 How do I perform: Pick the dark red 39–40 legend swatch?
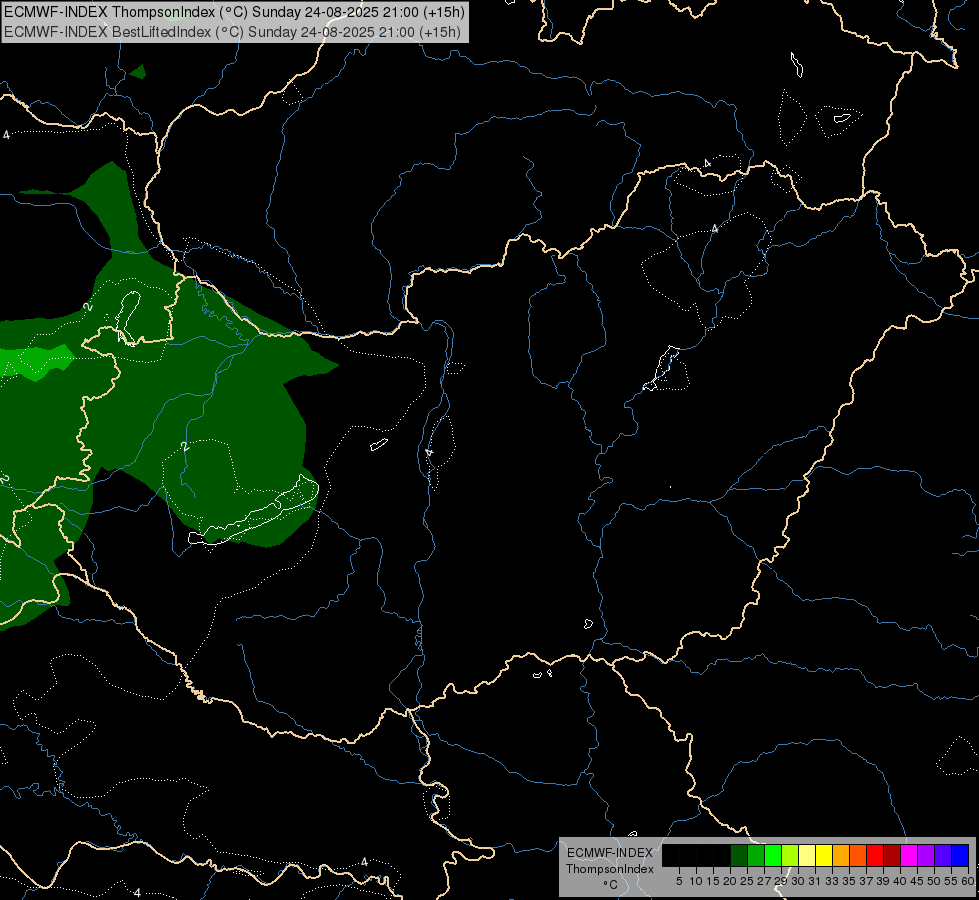point(892,855)
